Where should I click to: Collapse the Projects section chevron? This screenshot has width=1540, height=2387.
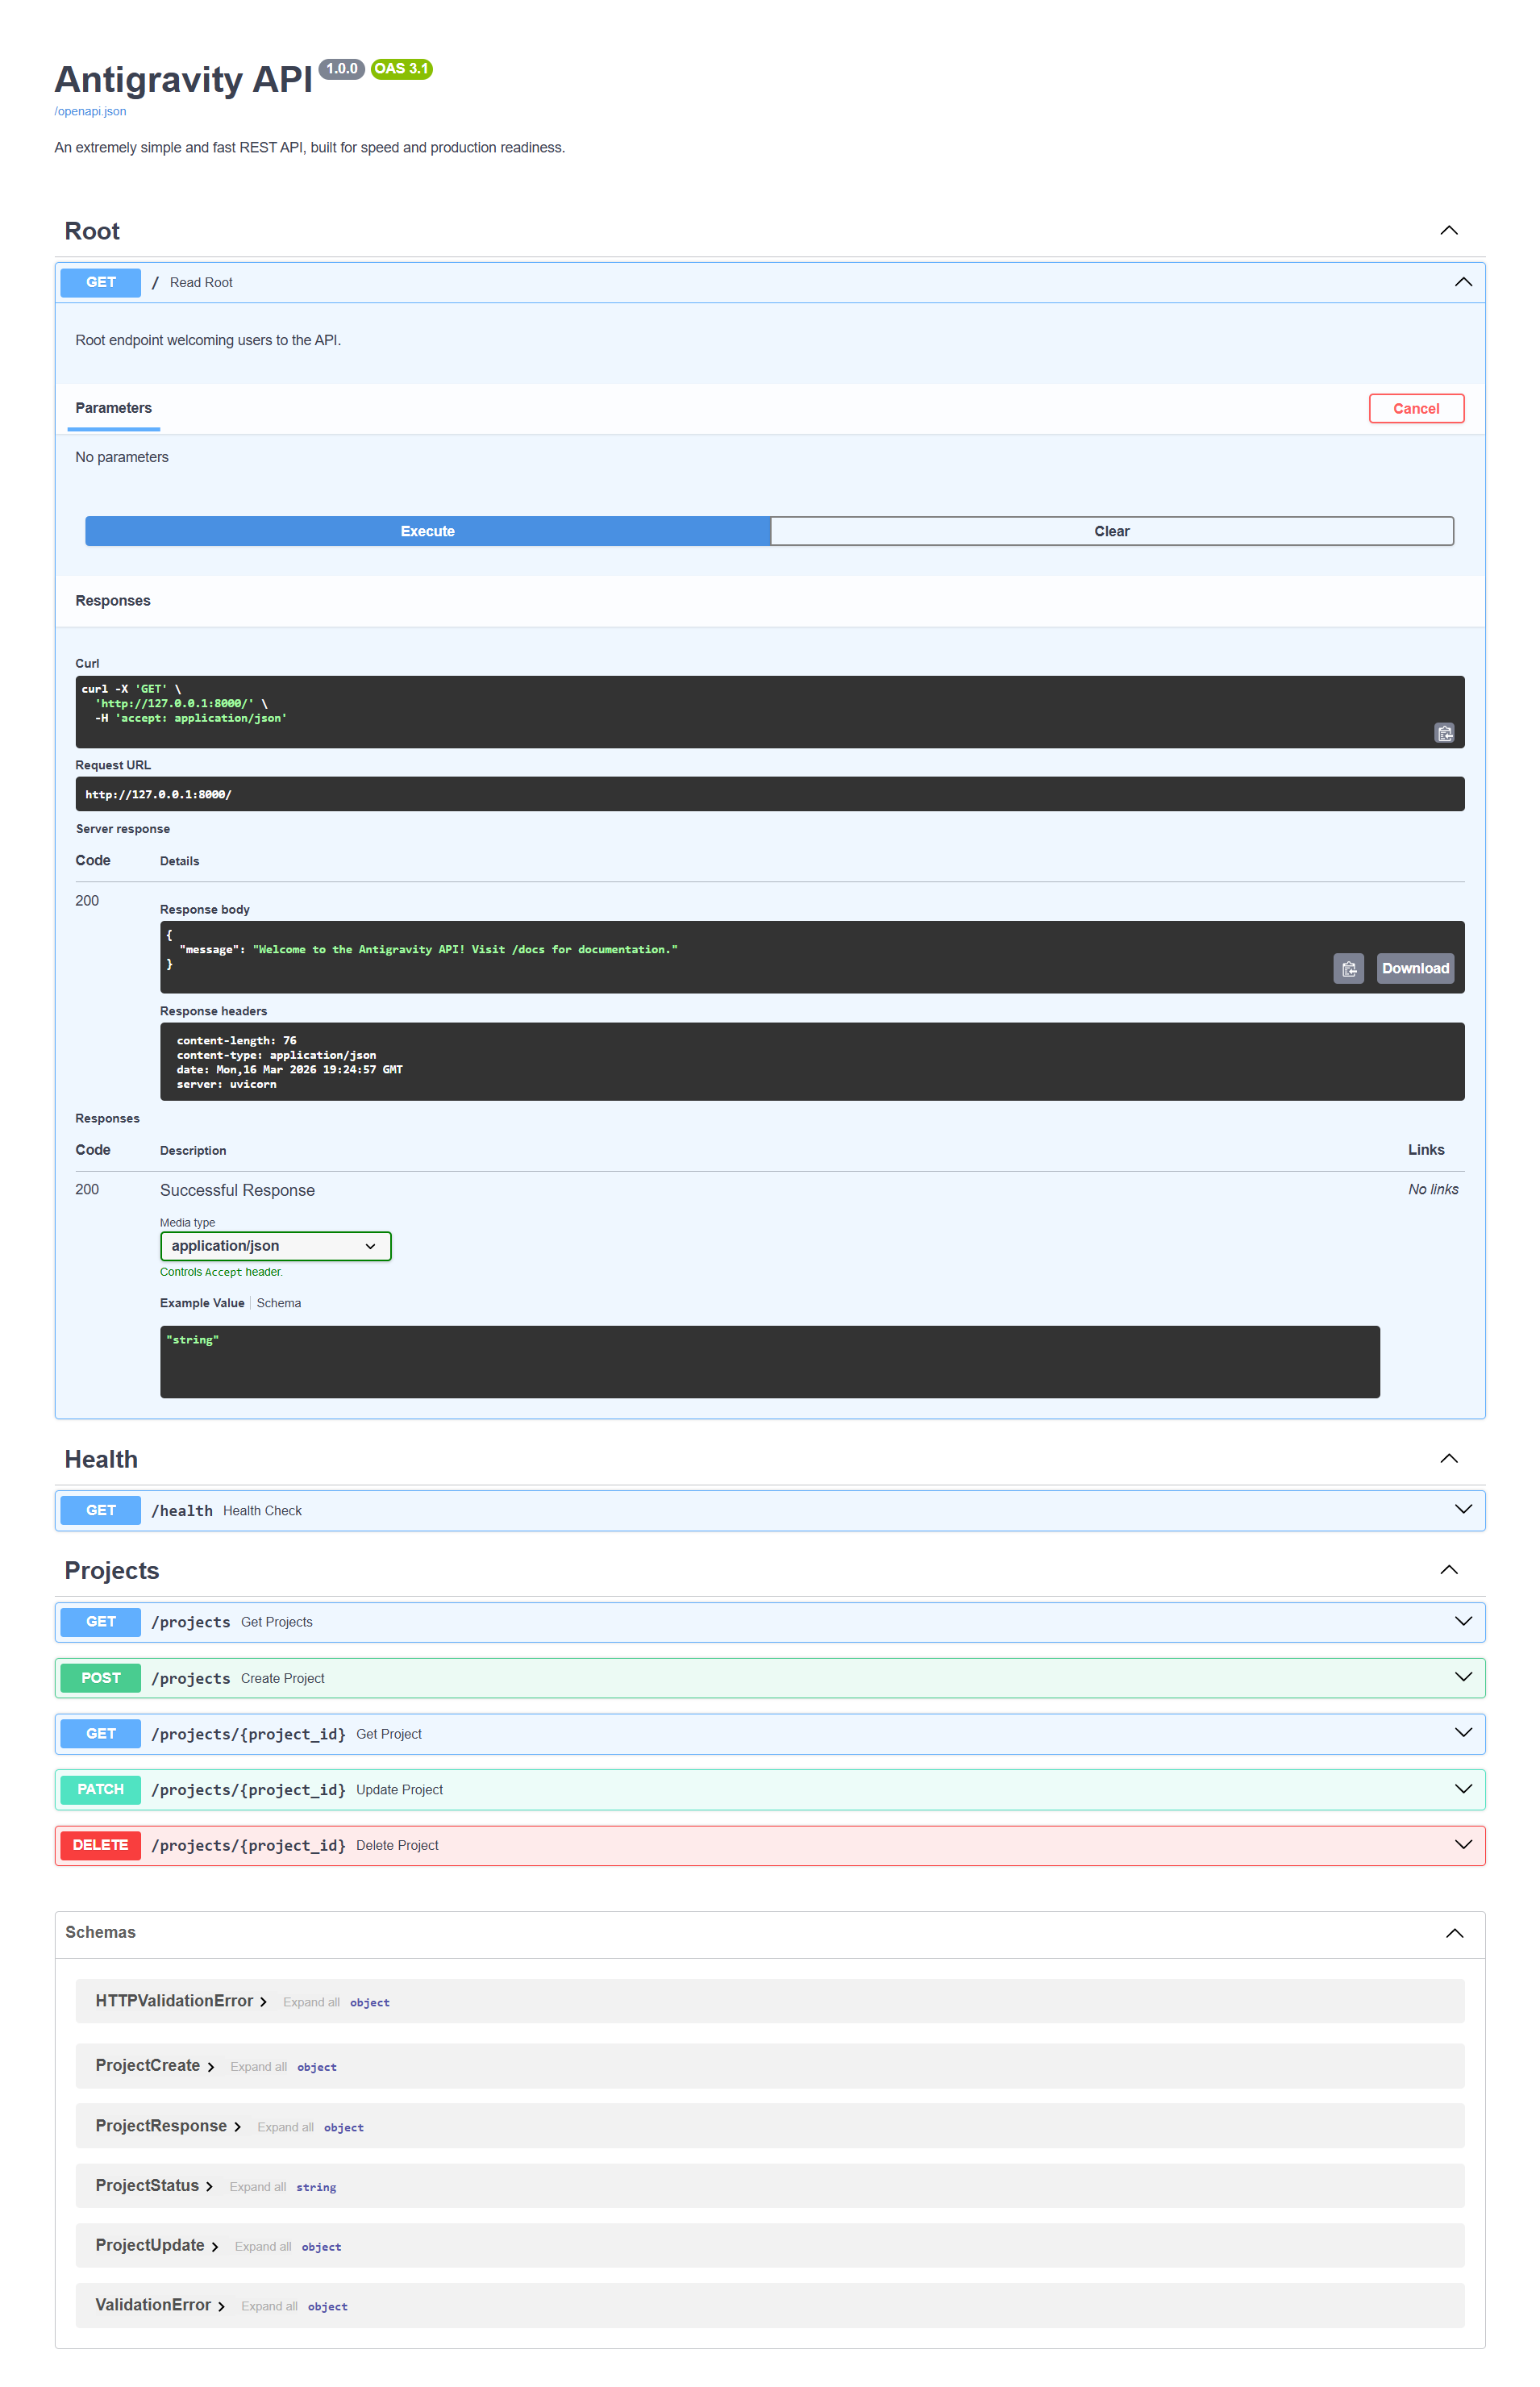pos(1448,1570)
